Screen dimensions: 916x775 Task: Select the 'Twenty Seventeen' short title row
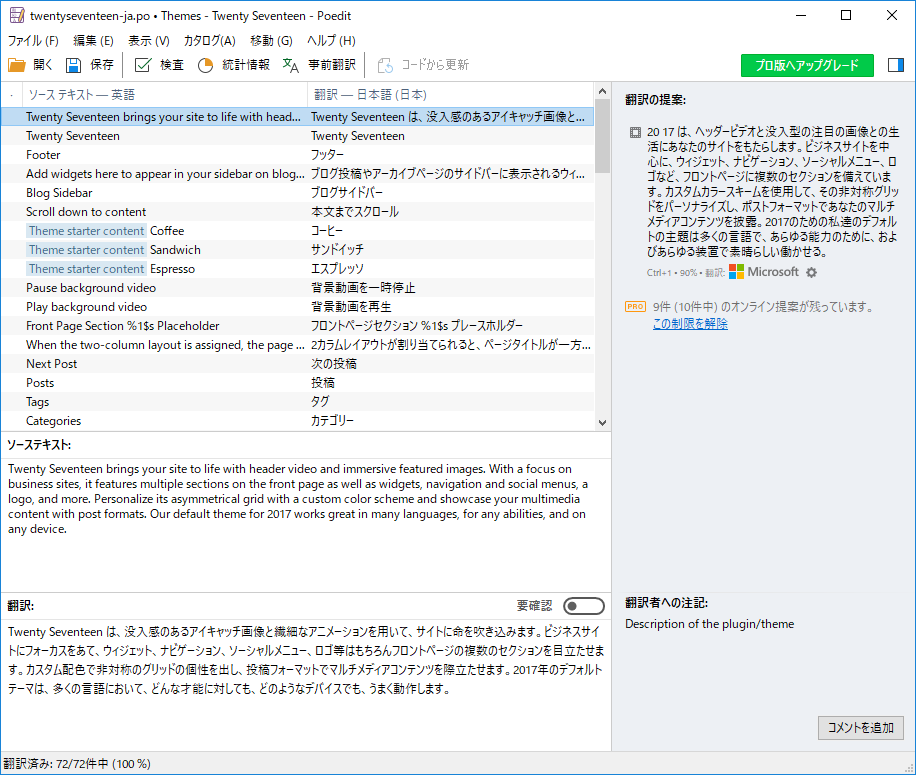[298, 135]
